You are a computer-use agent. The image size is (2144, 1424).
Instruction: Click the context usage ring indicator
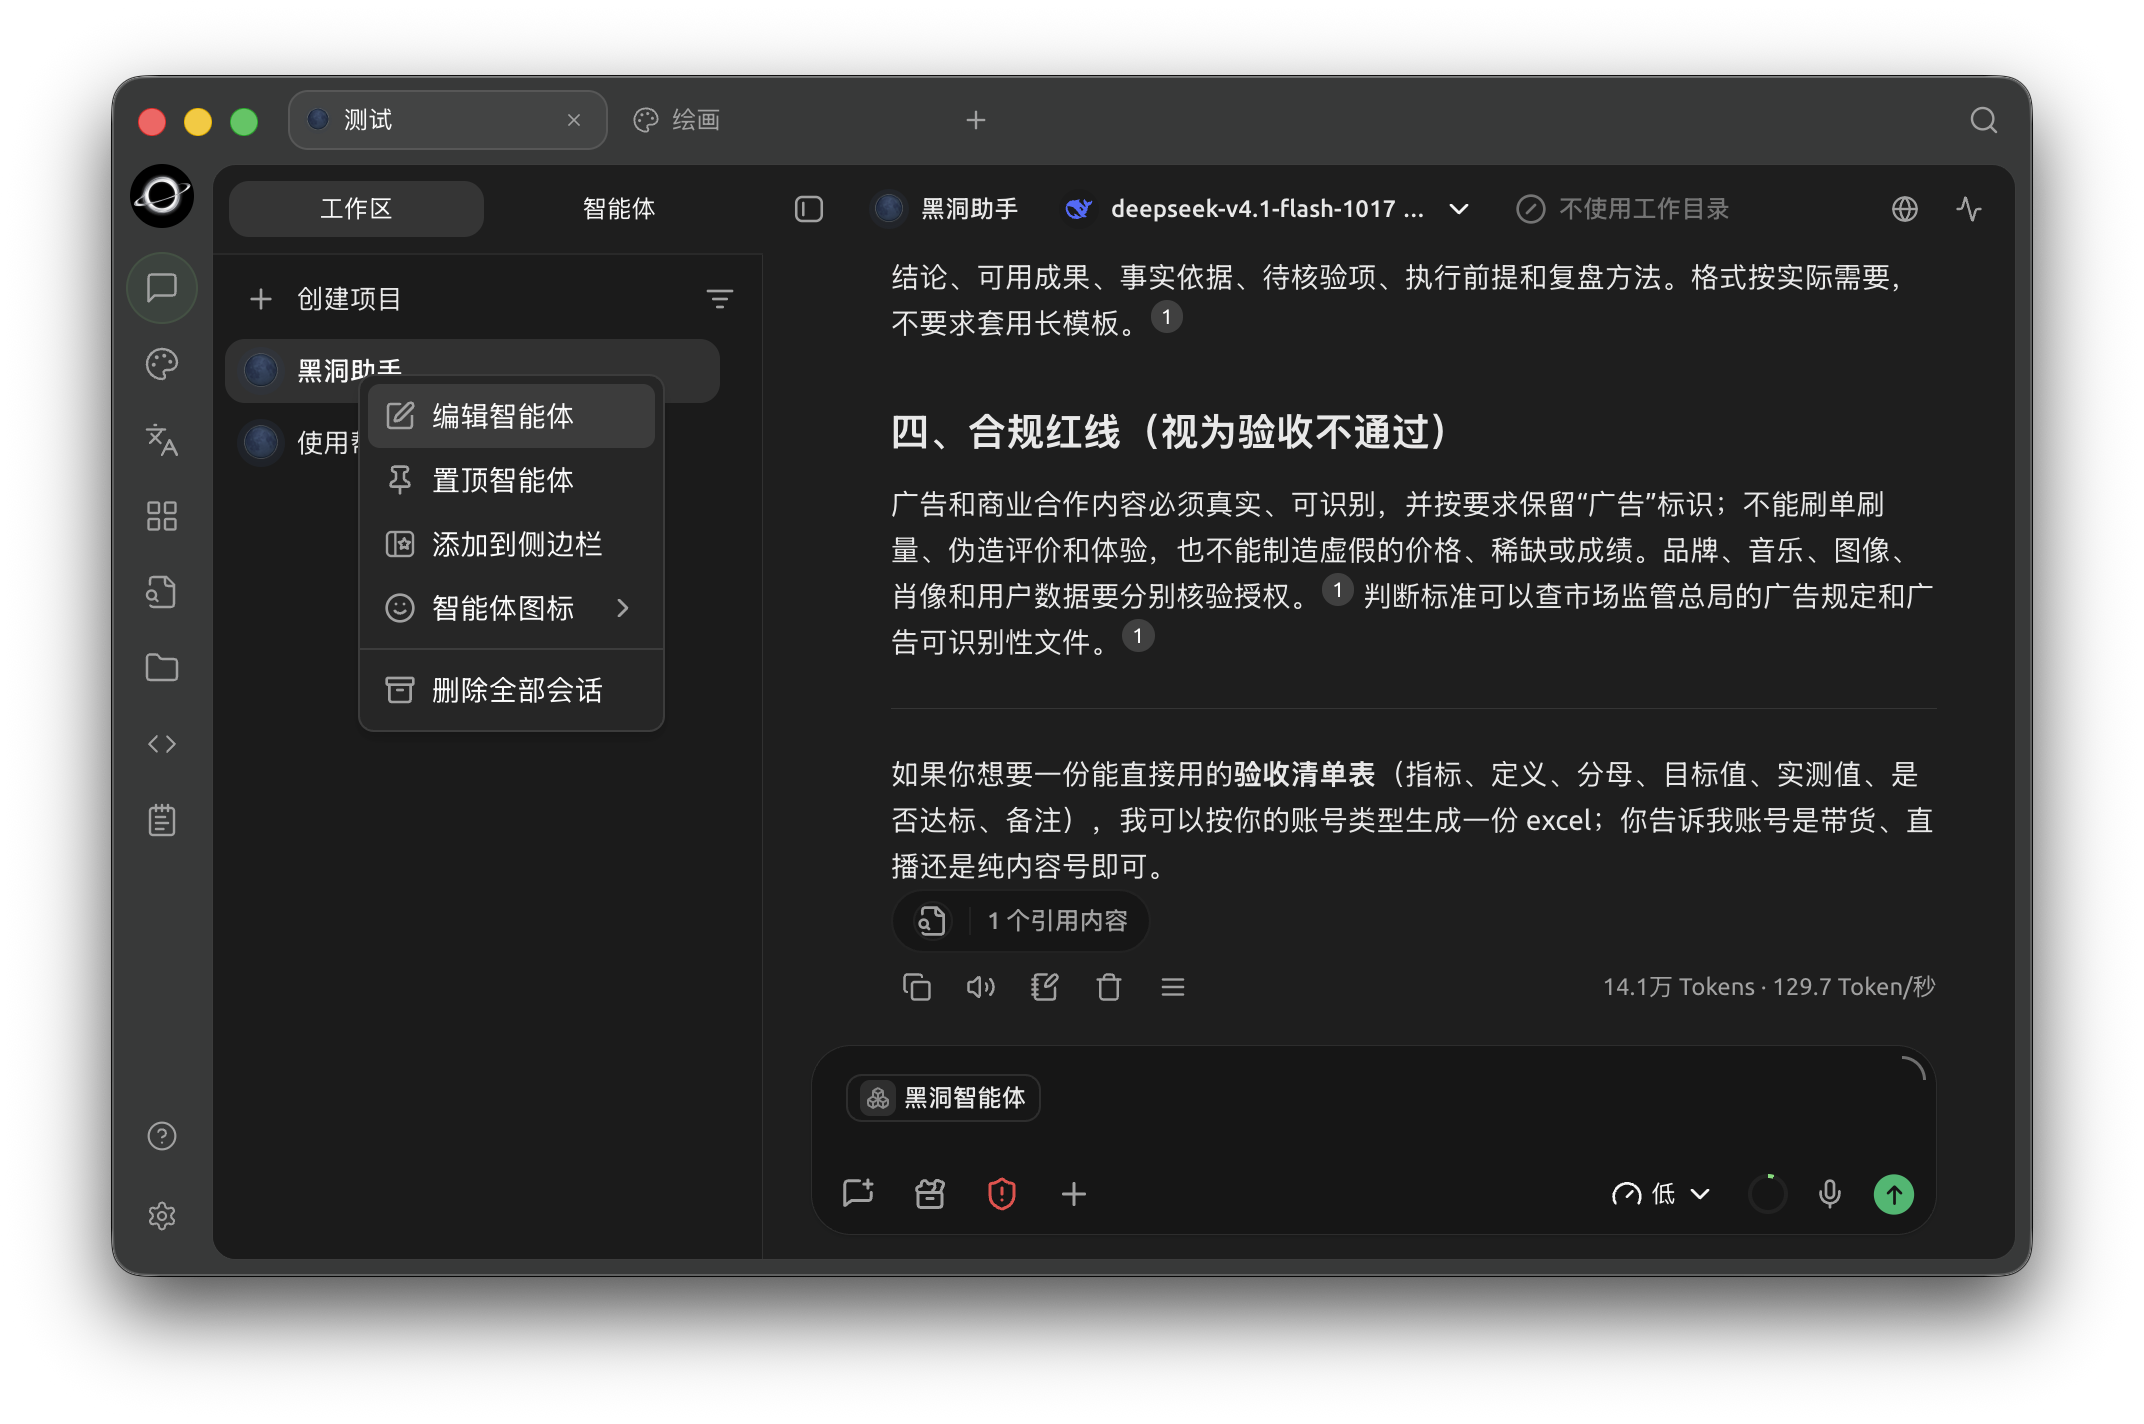[1767, 1193]
